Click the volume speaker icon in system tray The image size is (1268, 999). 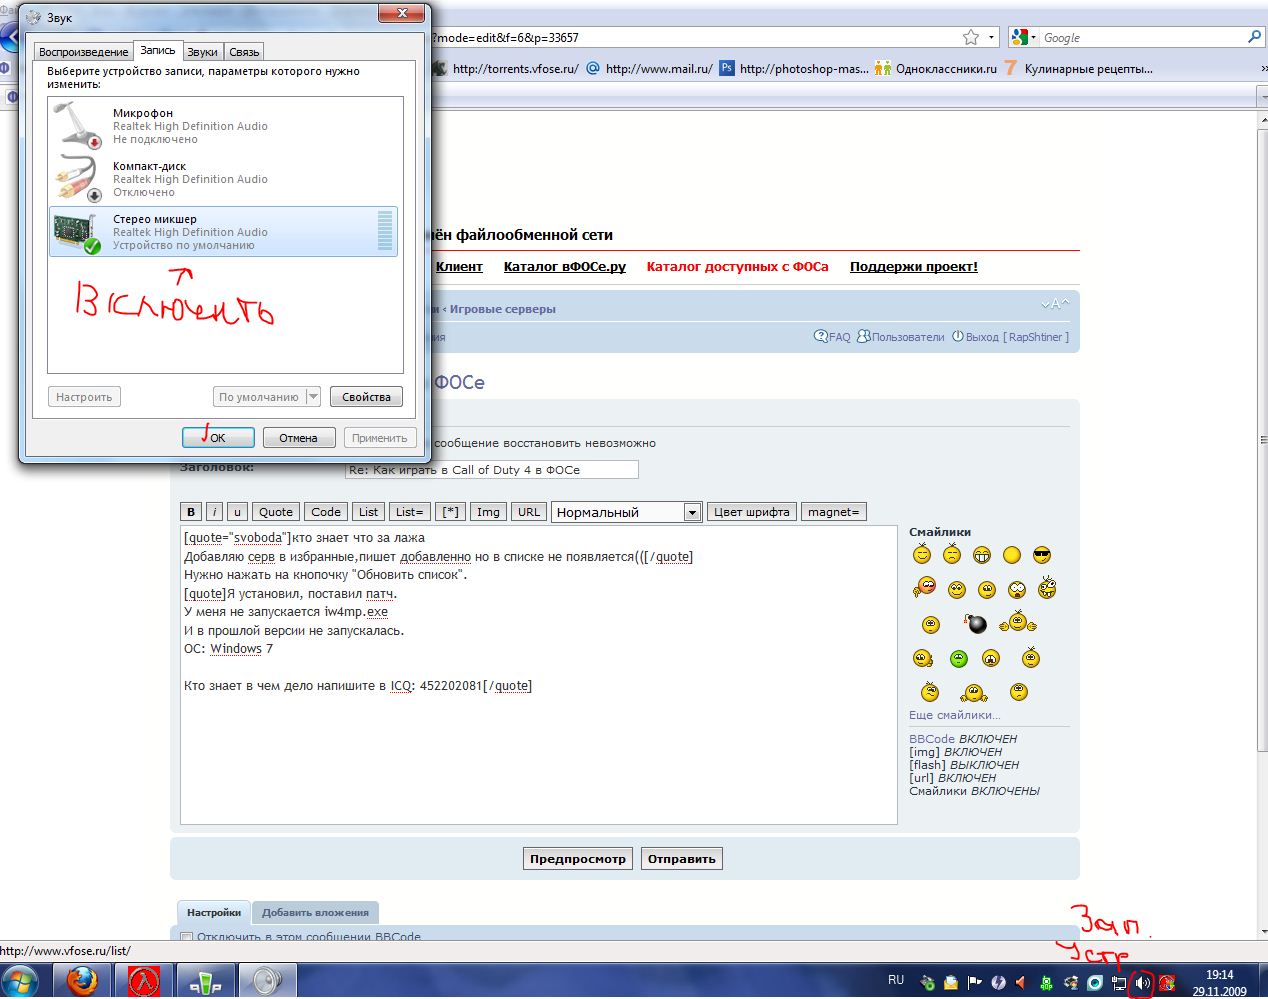pos(1141,983)
